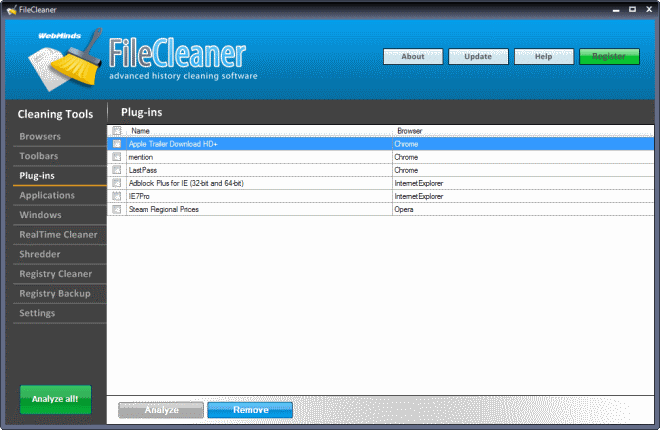Image resolution: width=660 pixels, height=430 pixels.
Task: Click the green Register button
Action: point(609,56)
